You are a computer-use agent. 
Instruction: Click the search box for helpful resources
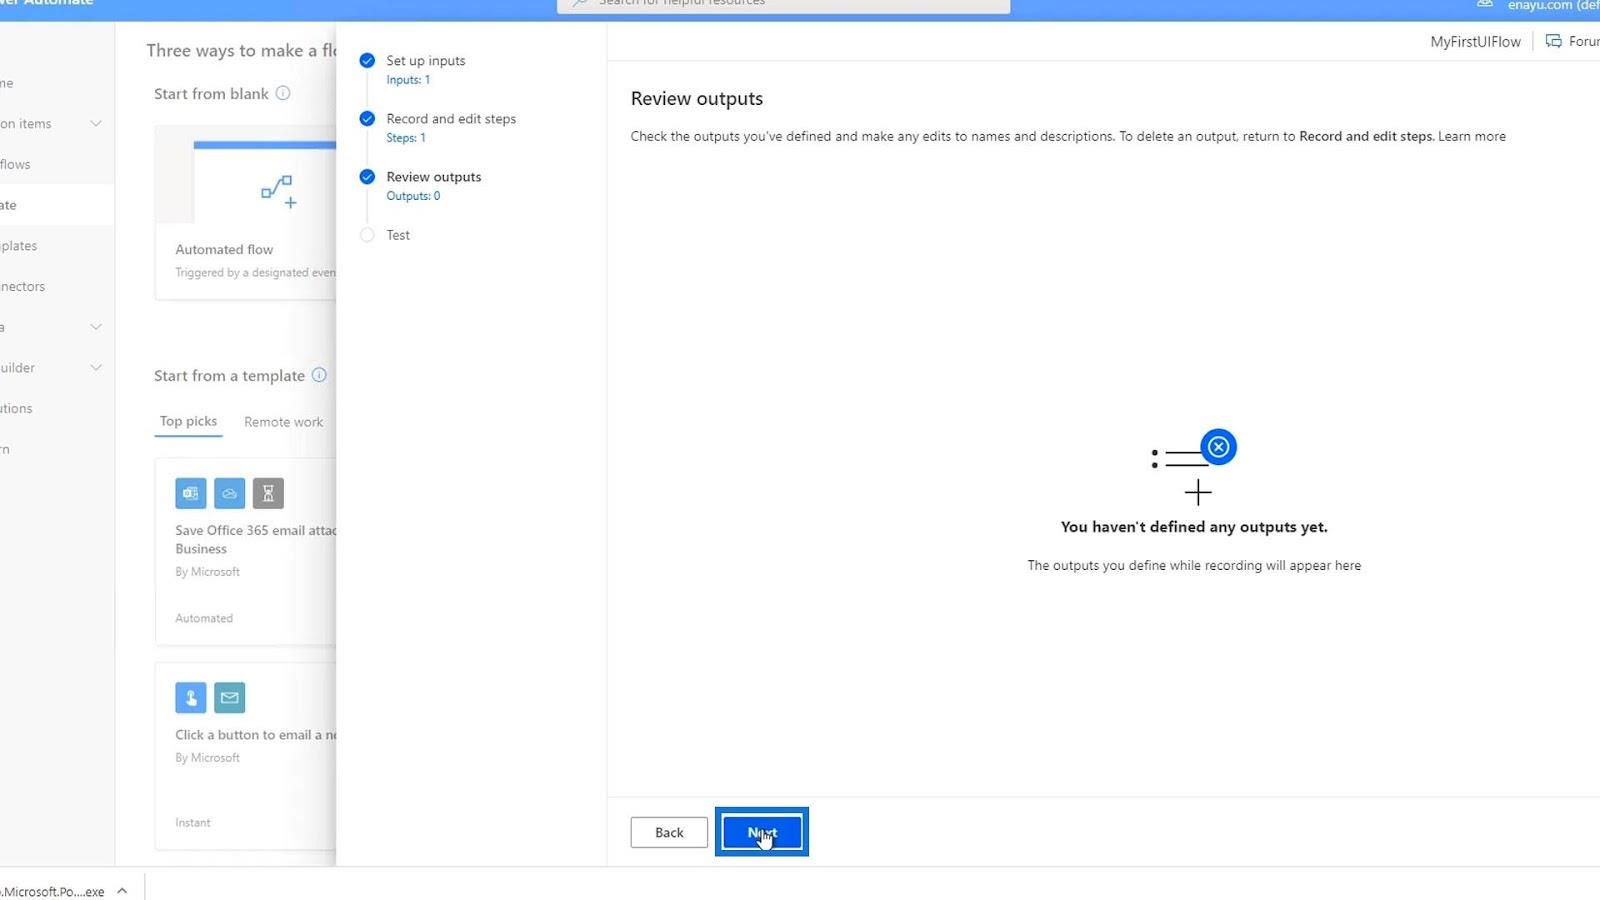pos(783,4)
